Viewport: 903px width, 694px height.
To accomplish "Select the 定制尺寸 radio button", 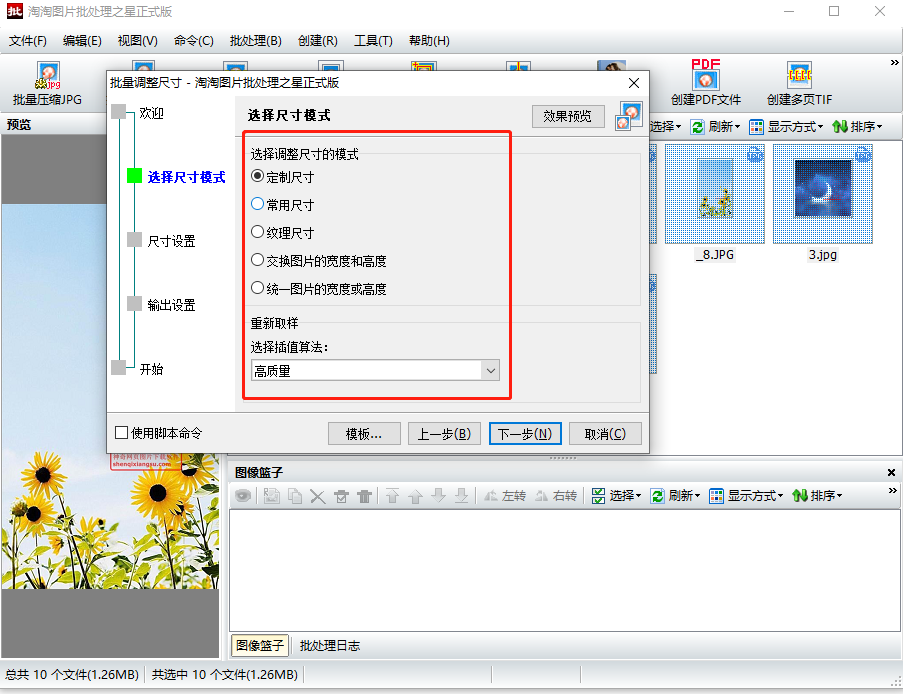I will pos(257,176).
